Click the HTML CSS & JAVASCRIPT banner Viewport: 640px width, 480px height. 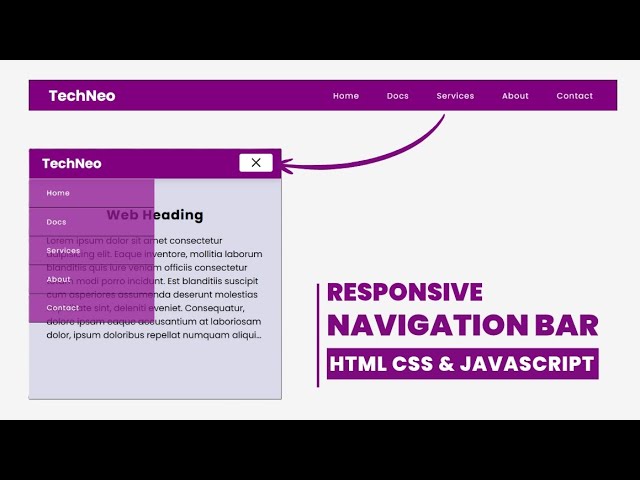(462, 364)
